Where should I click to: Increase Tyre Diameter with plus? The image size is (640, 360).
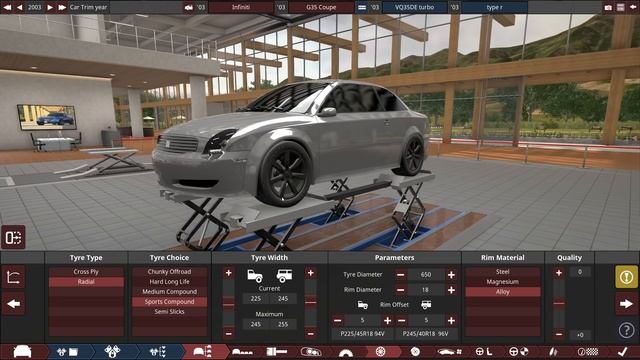point(451,275)
